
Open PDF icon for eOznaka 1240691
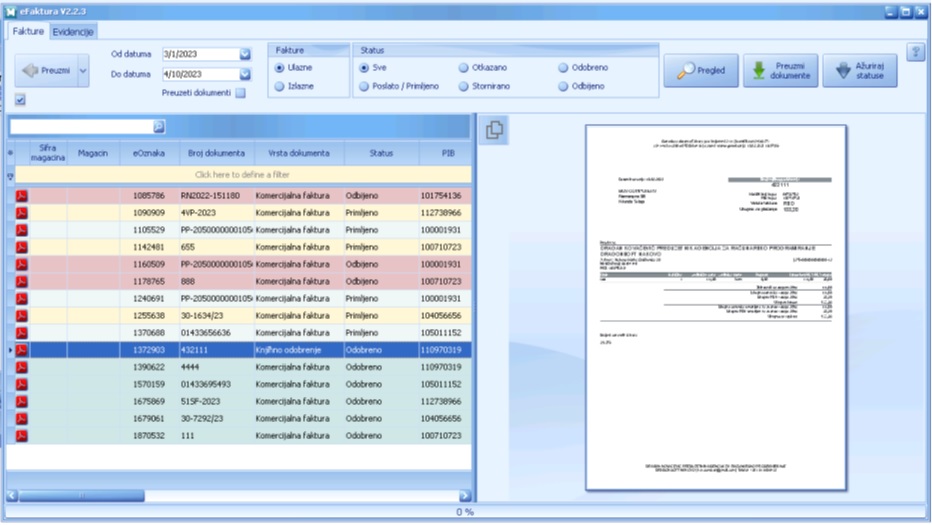click(22, 298)
